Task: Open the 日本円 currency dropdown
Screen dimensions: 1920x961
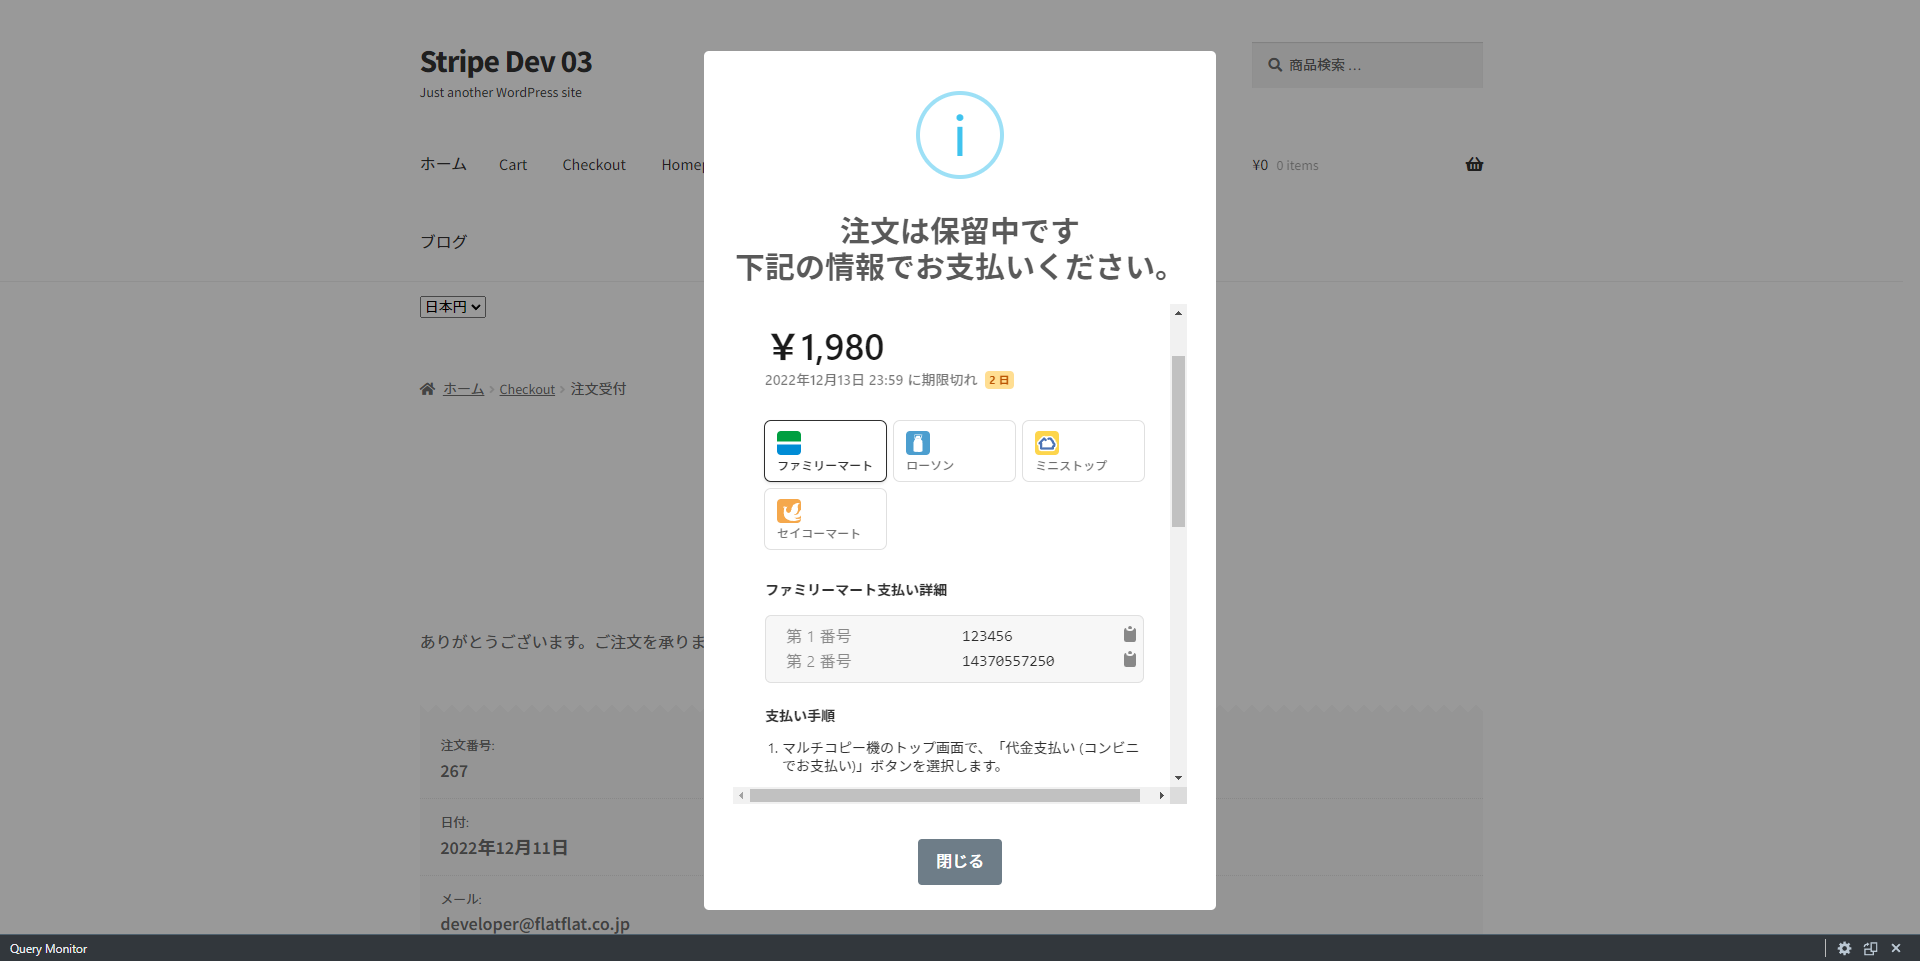Action: coord(453,307)
